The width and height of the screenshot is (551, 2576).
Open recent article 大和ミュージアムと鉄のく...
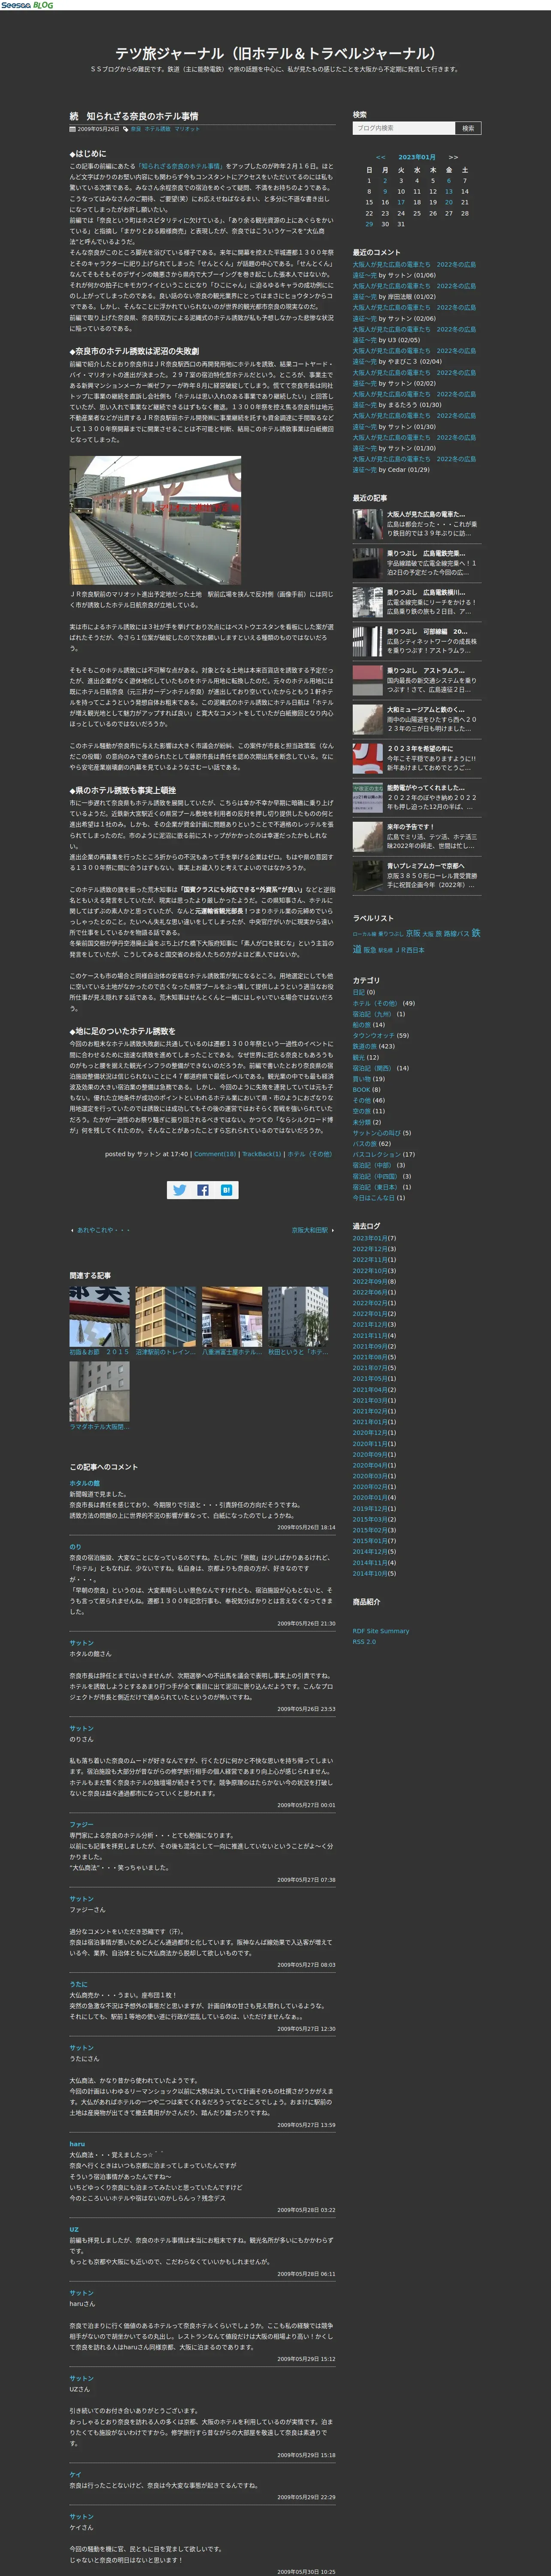pyautogui.click(x=426, y=710)
